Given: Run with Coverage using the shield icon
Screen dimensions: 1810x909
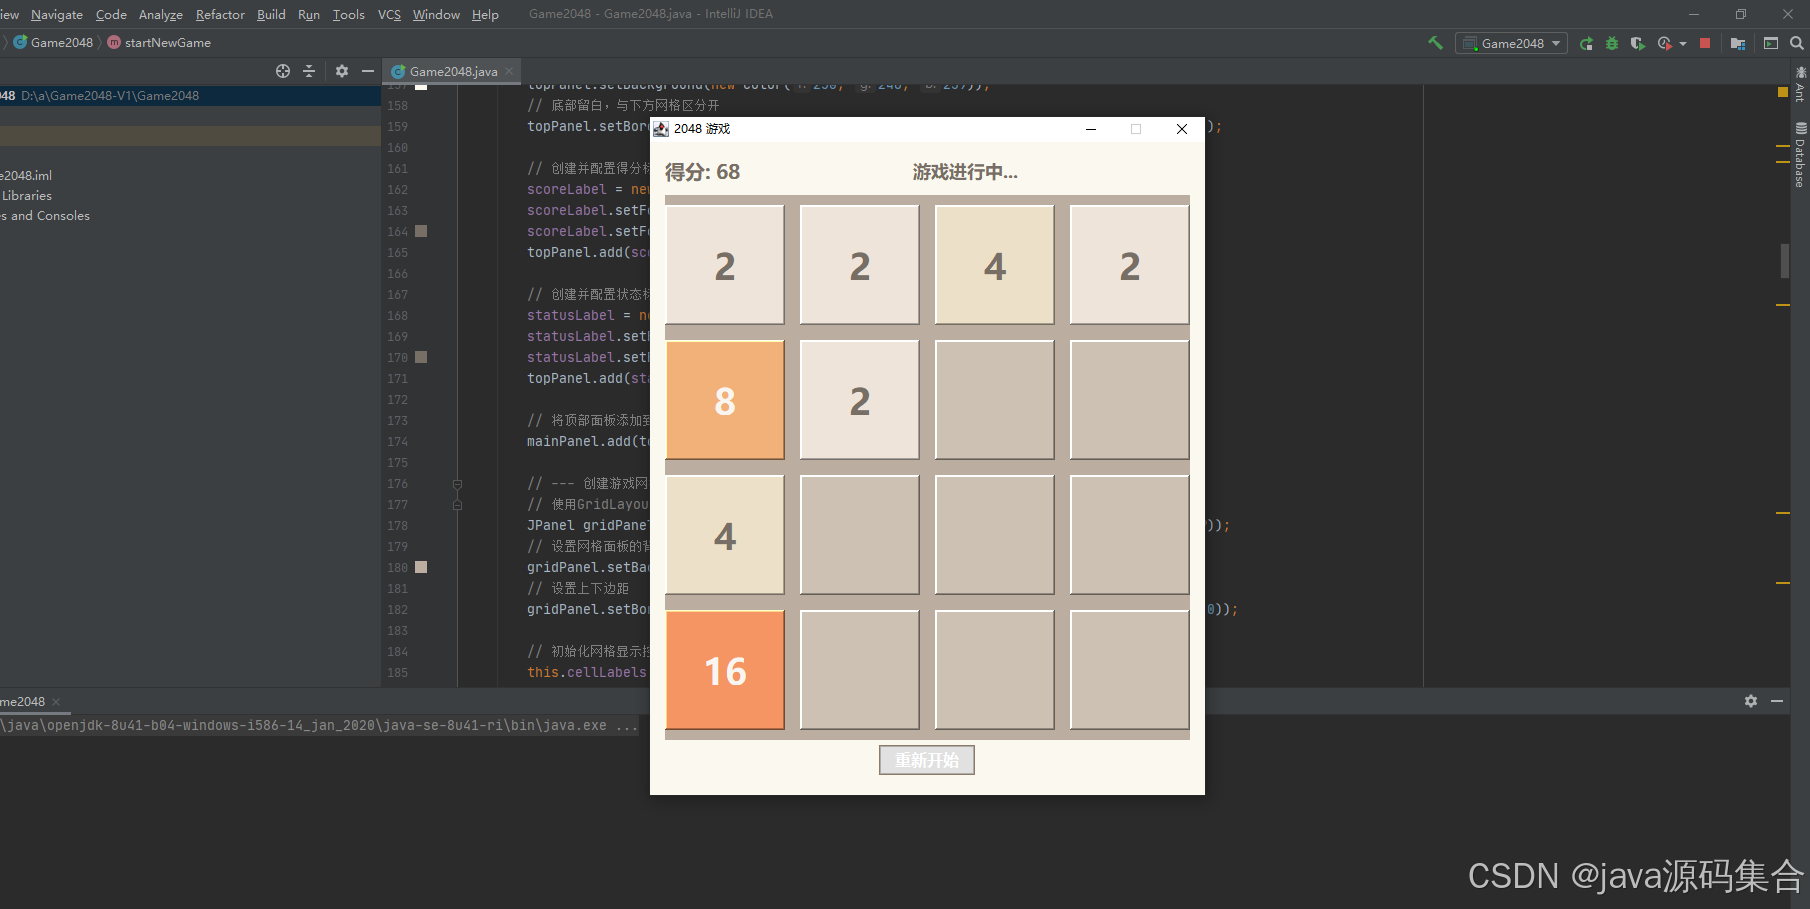Looking at the screenshot, I should (1637, 43).
